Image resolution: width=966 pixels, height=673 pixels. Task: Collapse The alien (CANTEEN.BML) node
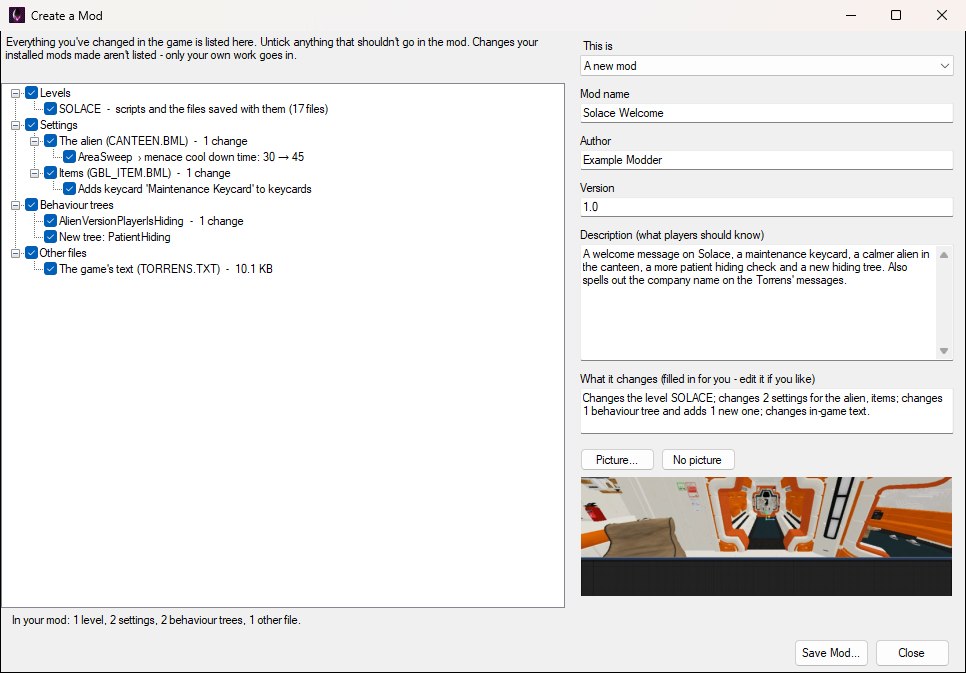pos(34,142)
